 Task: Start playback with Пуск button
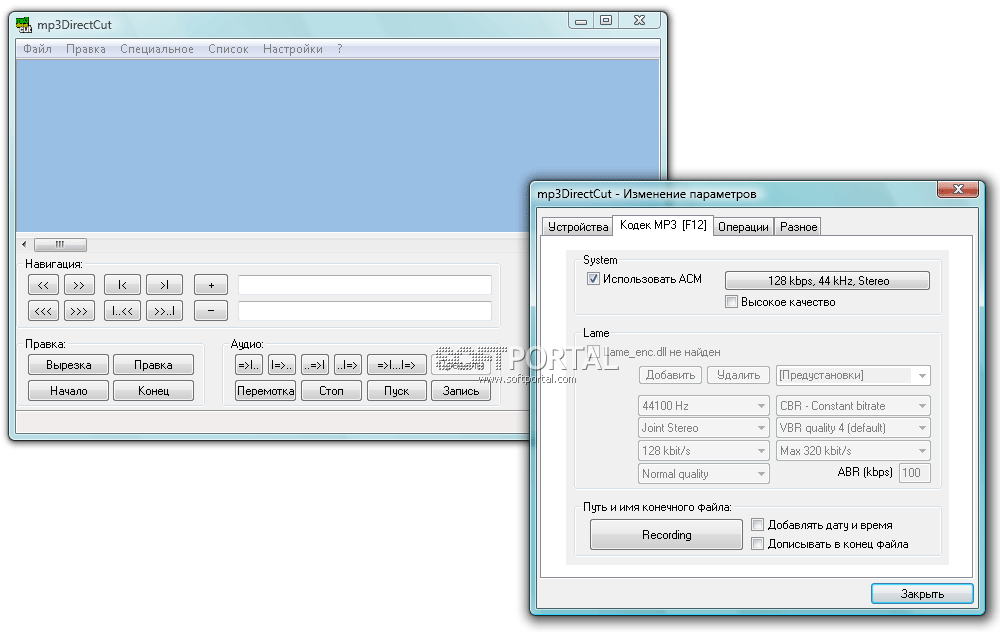397,390
